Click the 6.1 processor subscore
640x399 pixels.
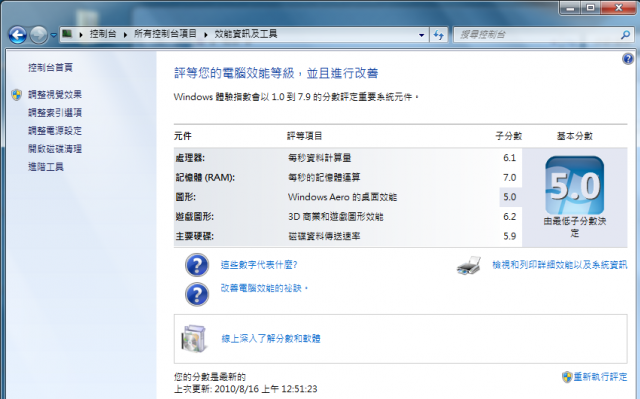click(509, 157)
